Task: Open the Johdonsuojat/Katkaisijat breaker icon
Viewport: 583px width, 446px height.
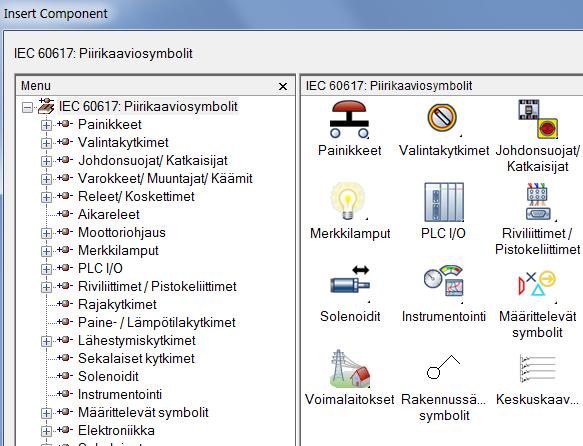Action: 538,119
